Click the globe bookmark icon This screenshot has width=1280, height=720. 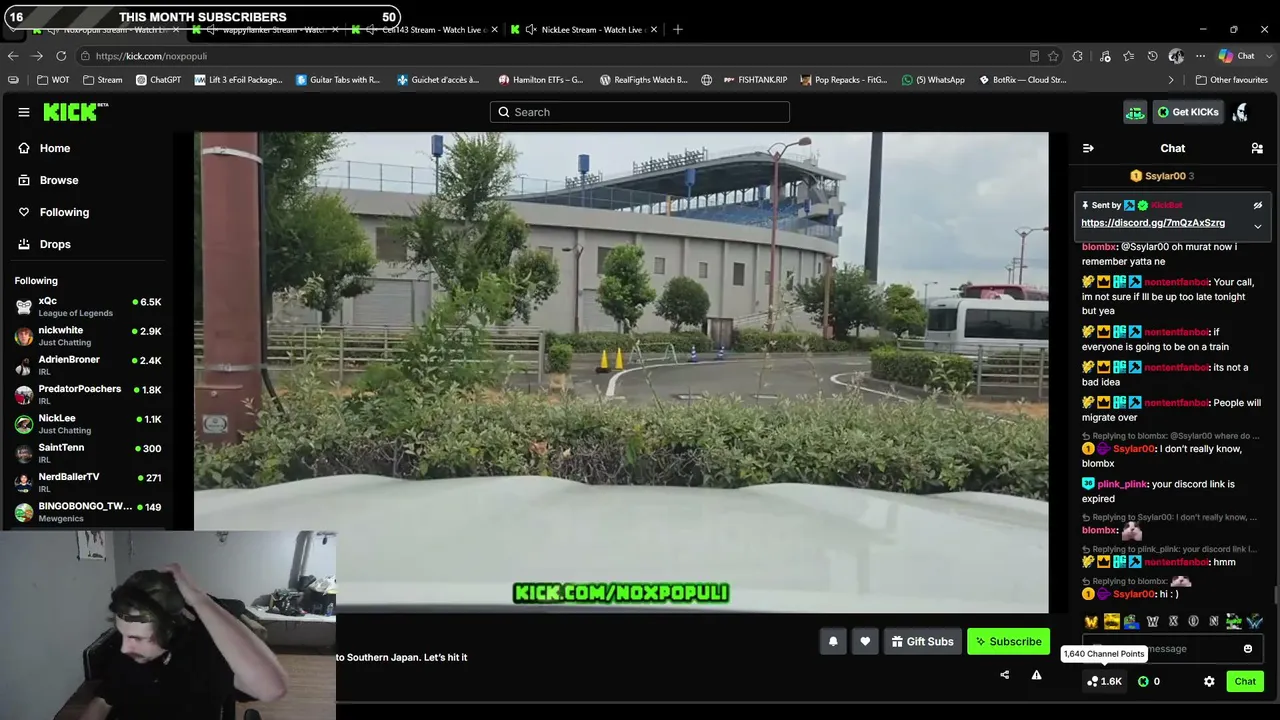click(707, 80)
